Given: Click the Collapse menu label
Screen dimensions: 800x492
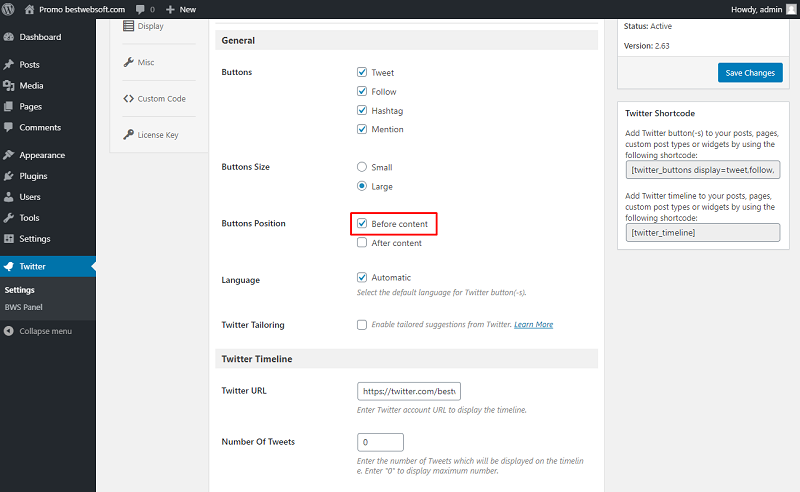Looking at the screenshot, I should [46, 331].
